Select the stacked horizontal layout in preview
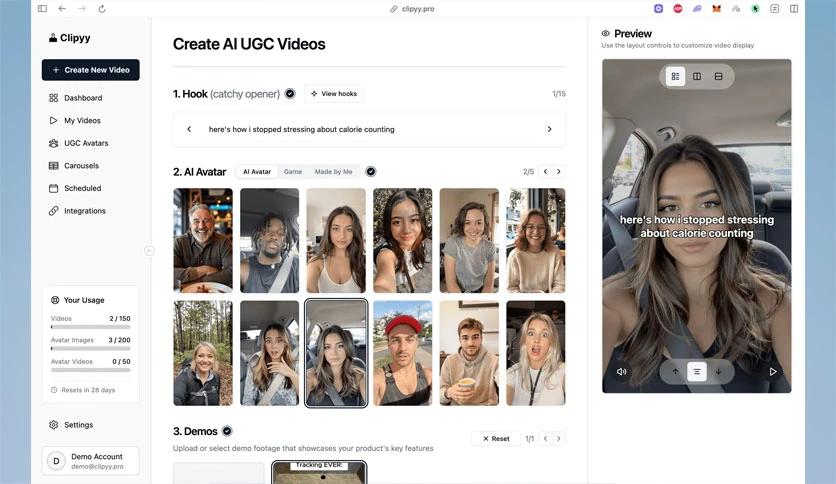 (718, 76)
